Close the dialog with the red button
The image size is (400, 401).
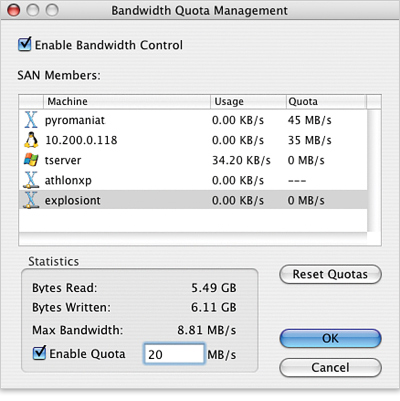14,10
